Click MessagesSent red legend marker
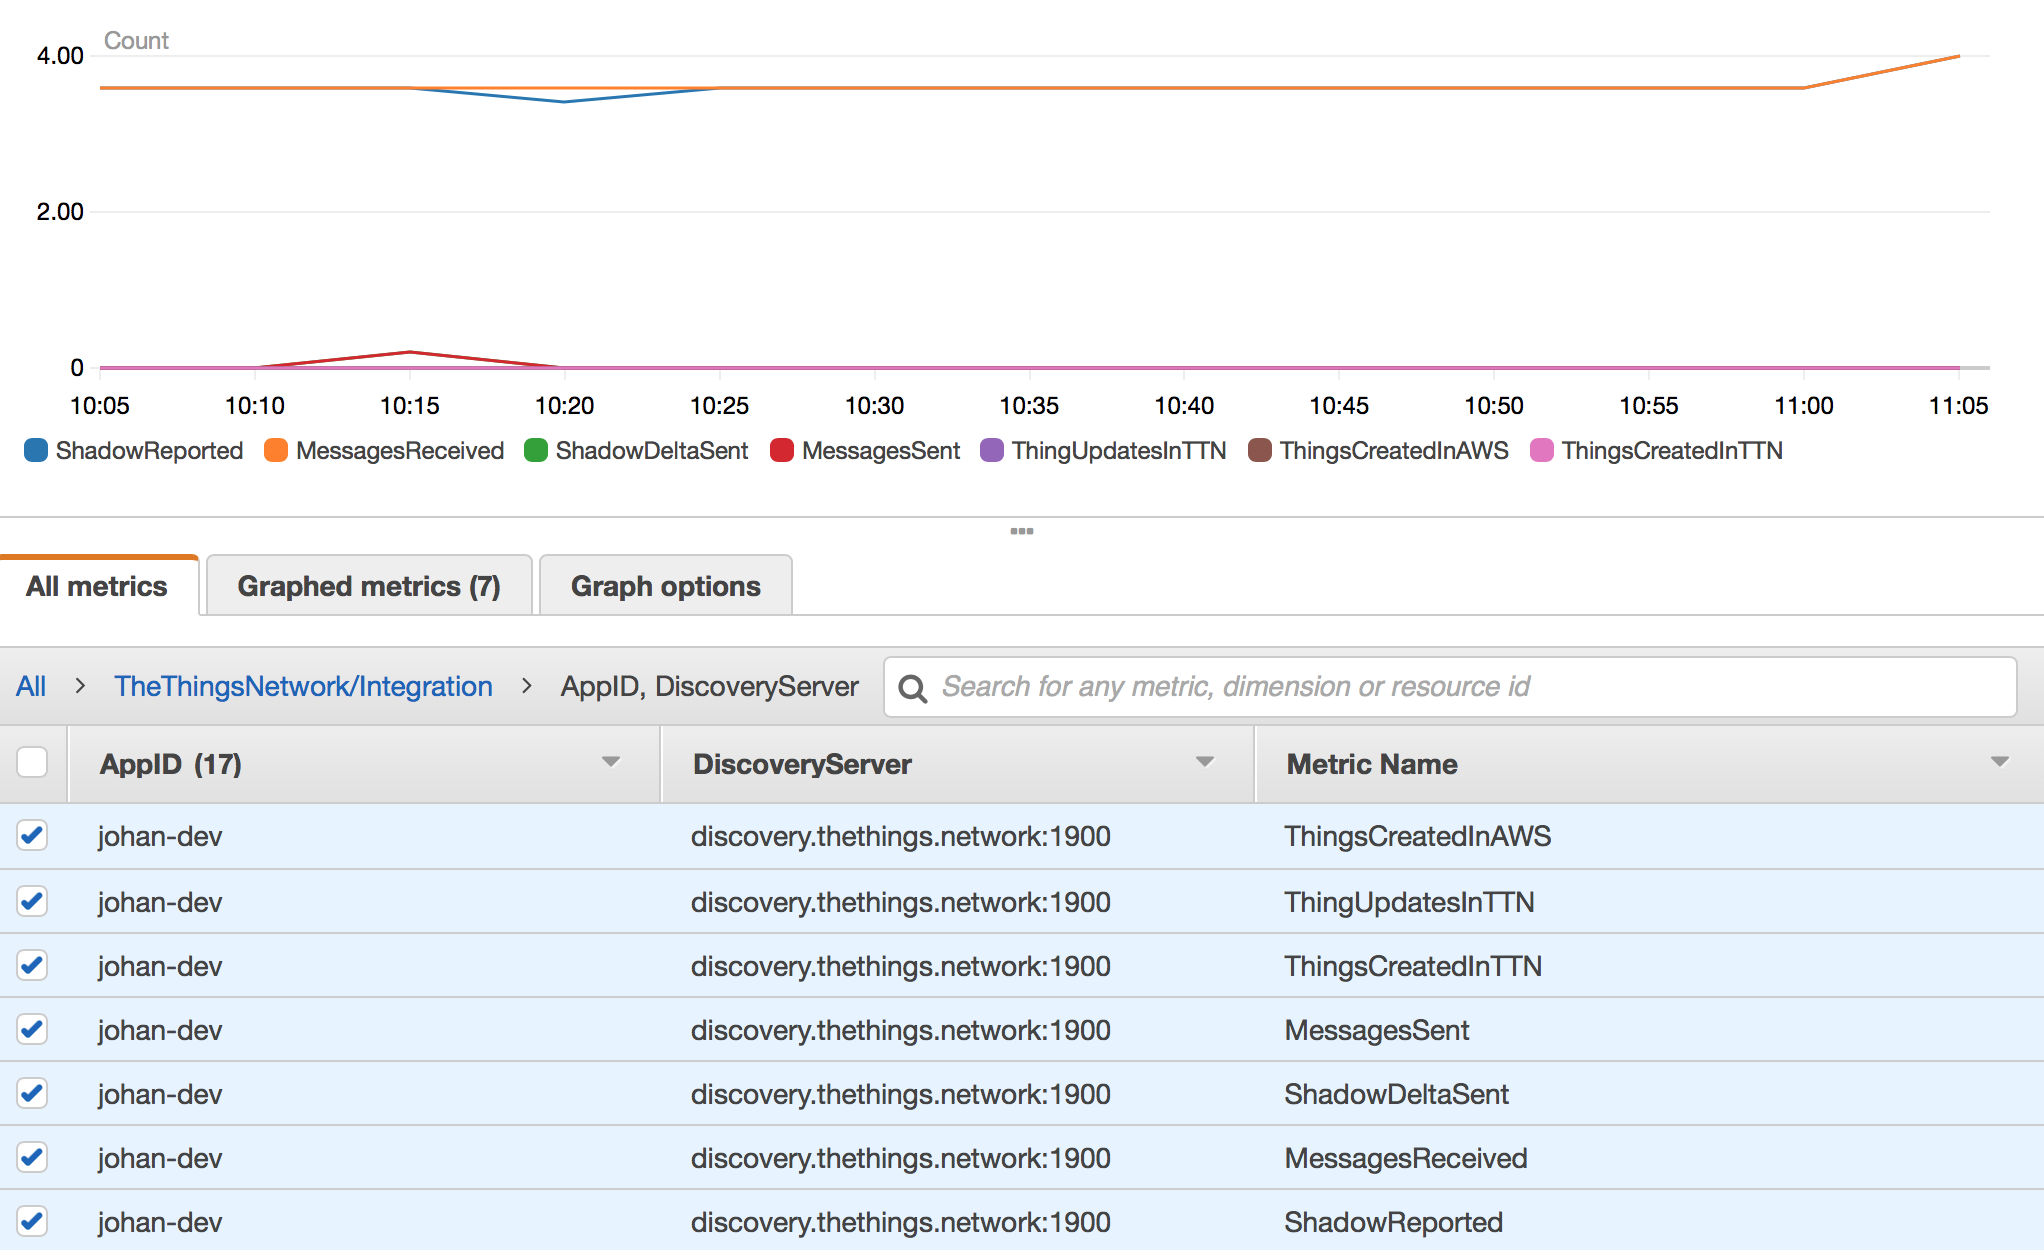 coord(782,450)
